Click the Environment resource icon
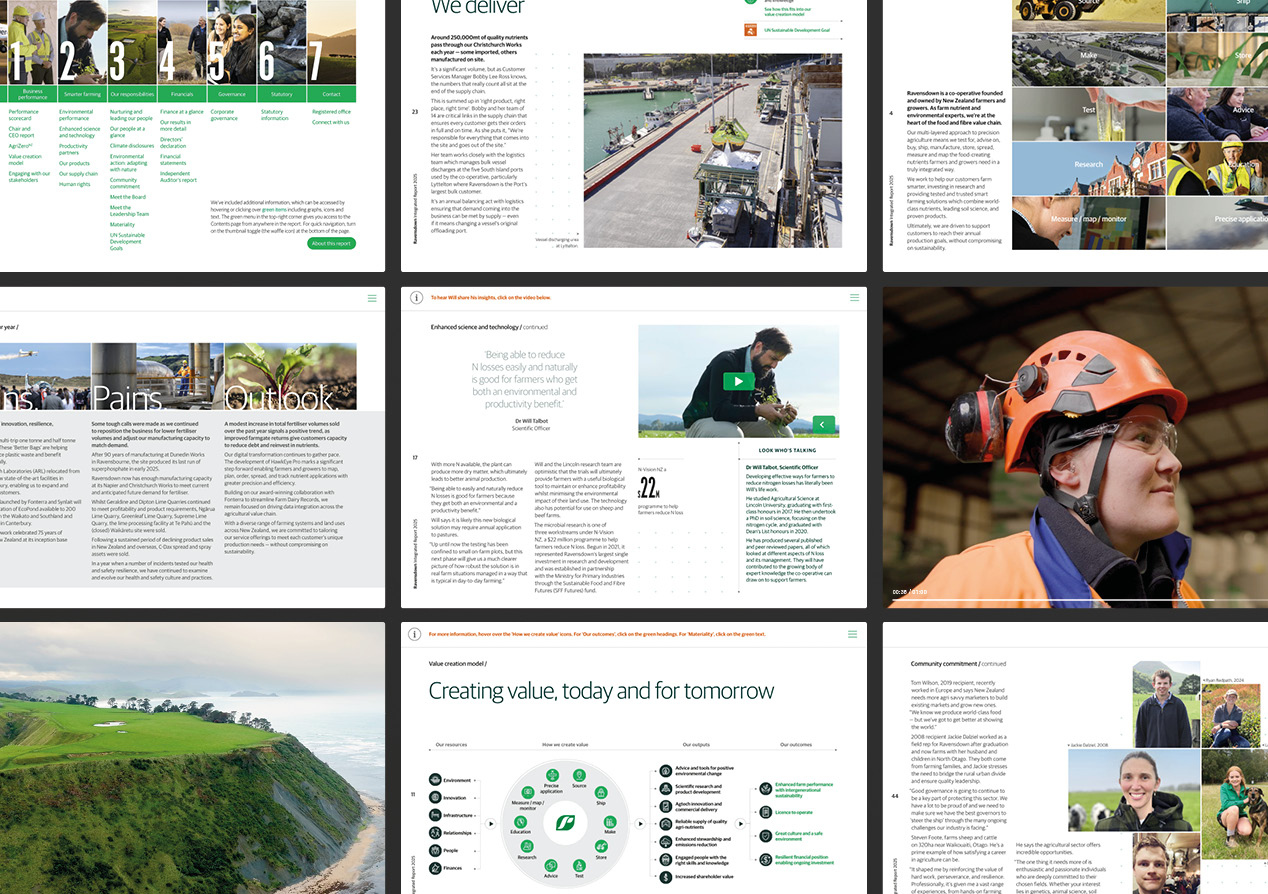The width and height of the screenshot is (1268, 894). (x=436, y=780)
